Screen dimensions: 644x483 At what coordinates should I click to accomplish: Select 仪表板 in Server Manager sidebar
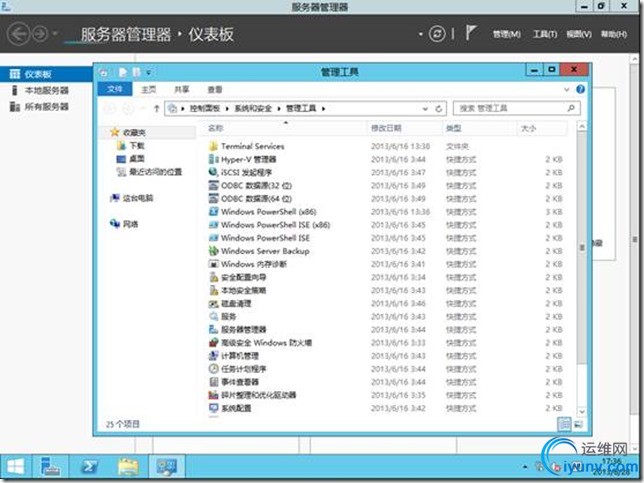[46, 74]
